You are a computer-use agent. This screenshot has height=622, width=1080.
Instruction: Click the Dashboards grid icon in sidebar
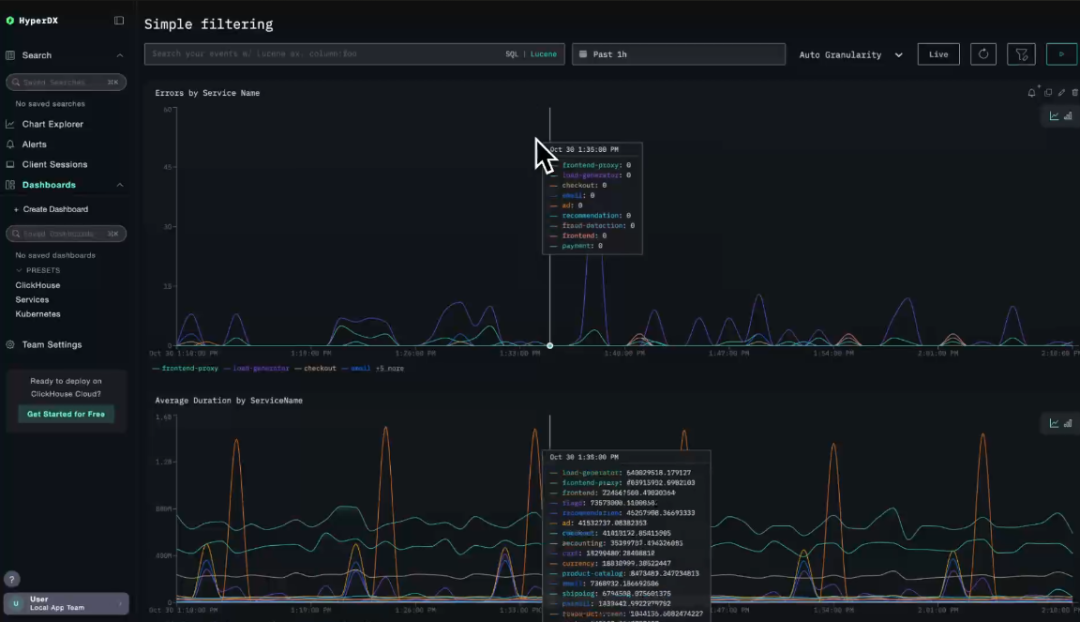tap(10, 185)
